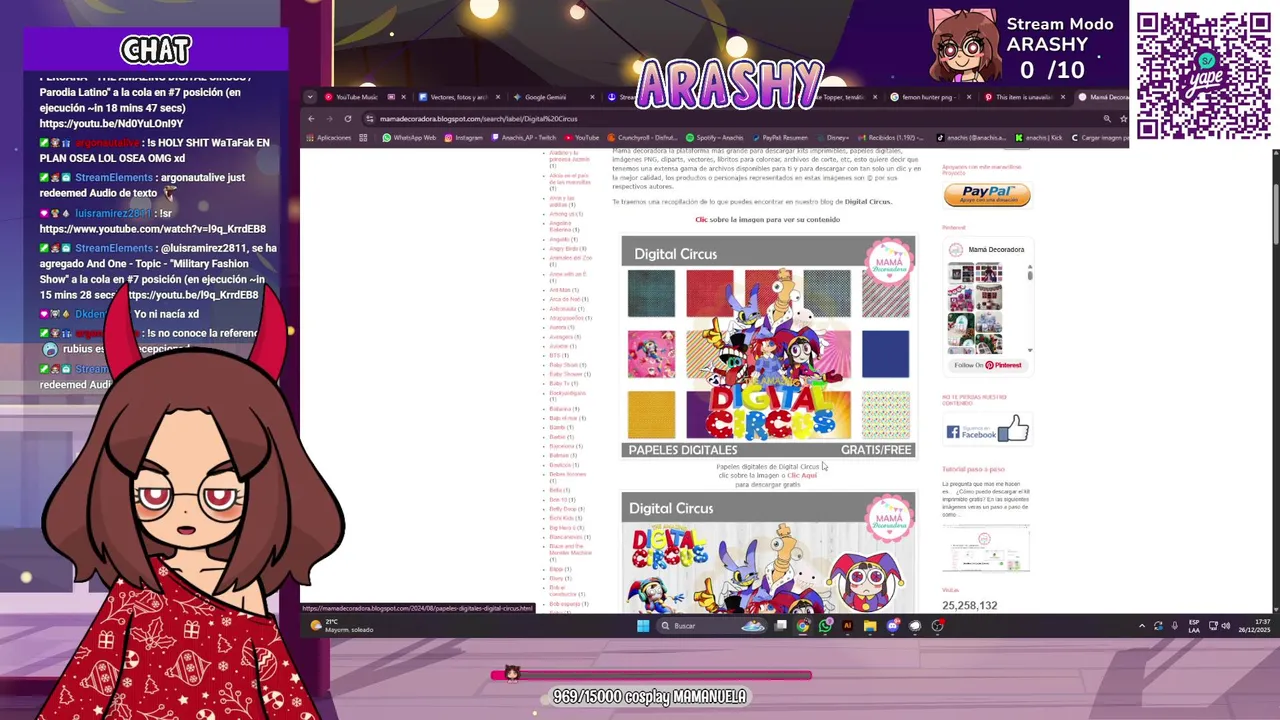The width and height of the screenshot is (1280, 720).
Task: Open File Explorer from the taskbar
Action: tap(870, 626)
